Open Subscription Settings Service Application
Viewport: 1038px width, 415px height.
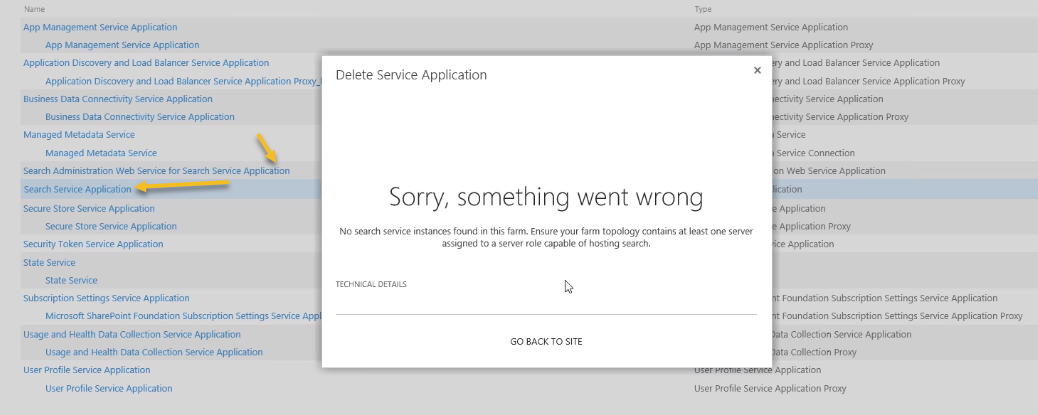click(x=106, y=298)
